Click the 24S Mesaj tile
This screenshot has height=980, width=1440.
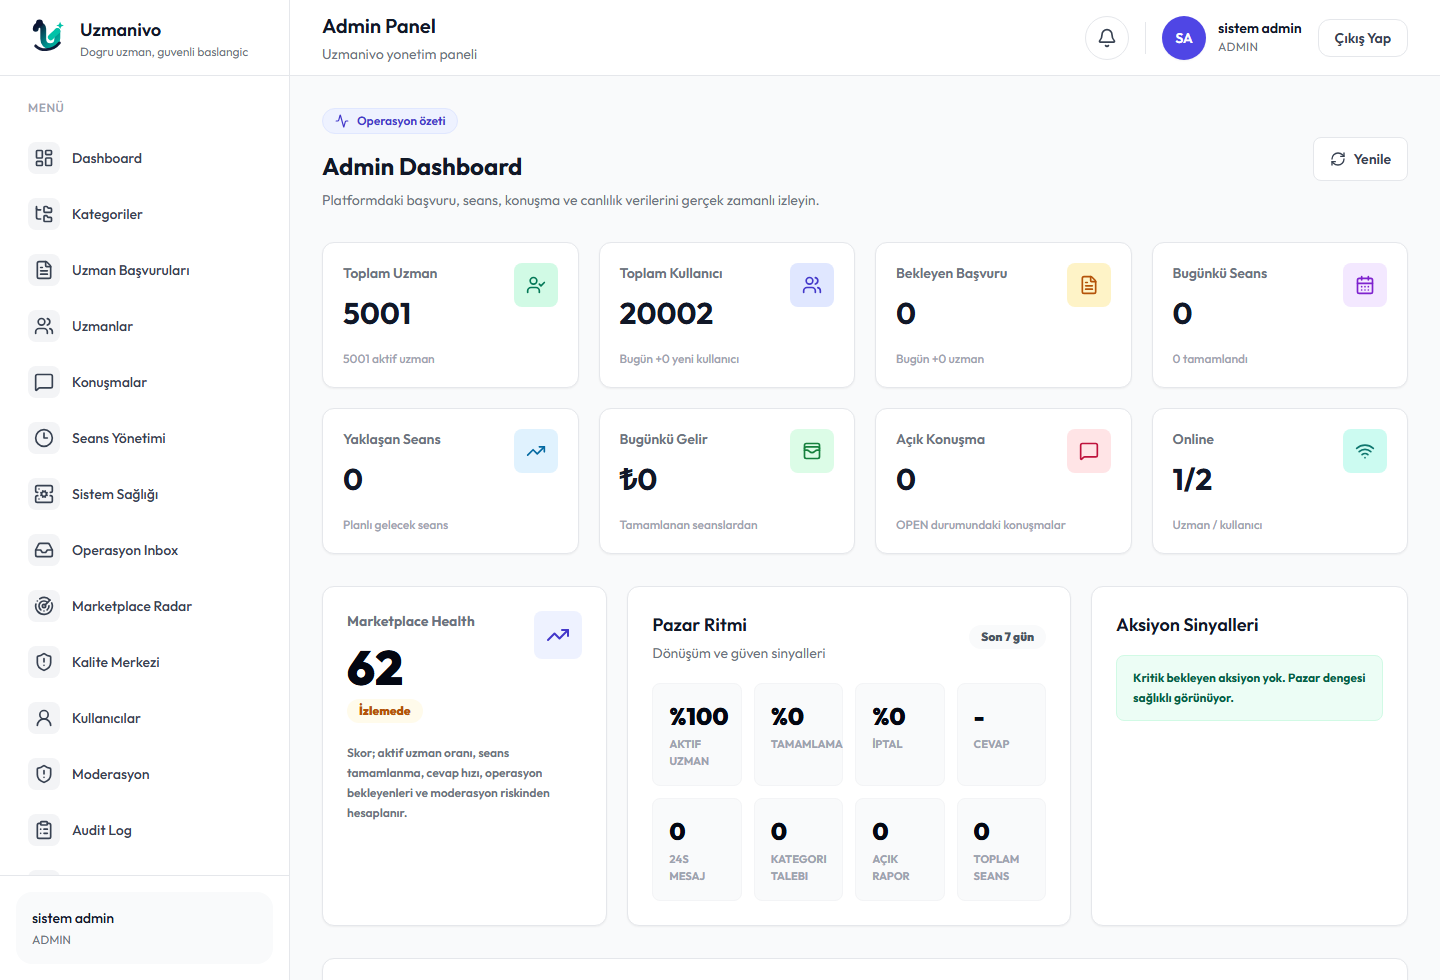point(697,849)
